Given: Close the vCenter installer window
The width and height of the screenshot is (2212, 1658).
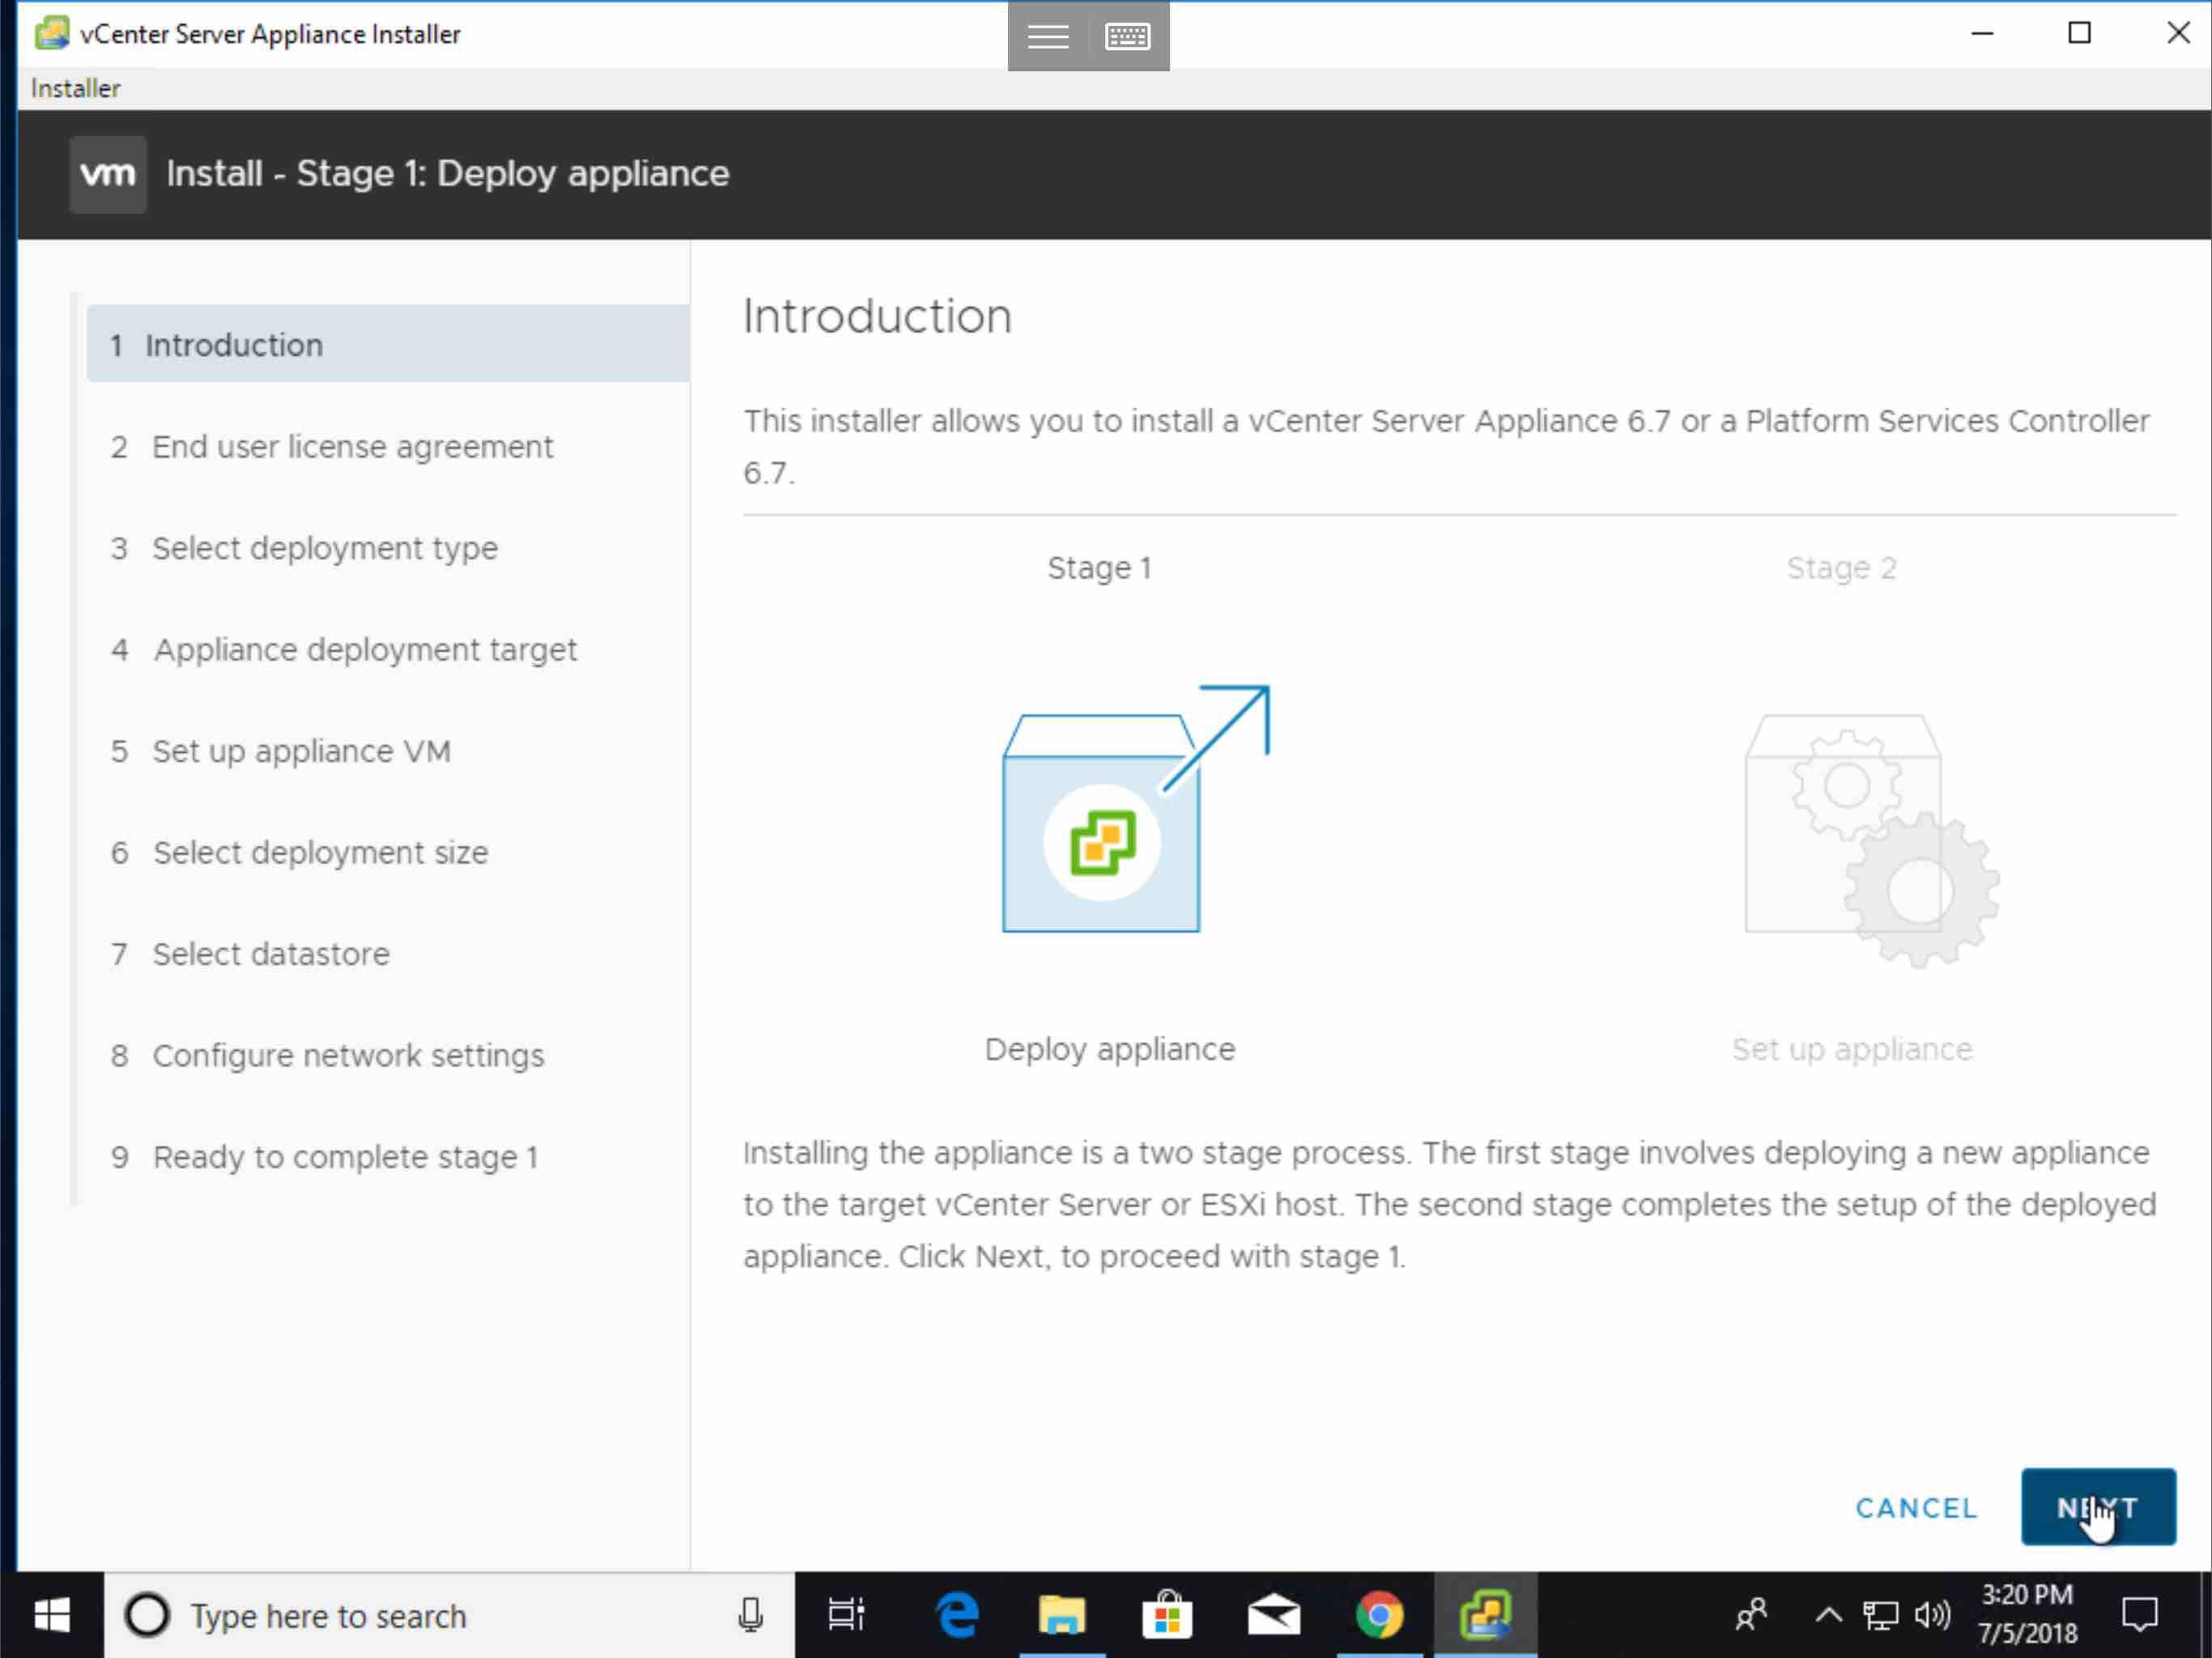Looking at the screenshot, I should 2177,33.
